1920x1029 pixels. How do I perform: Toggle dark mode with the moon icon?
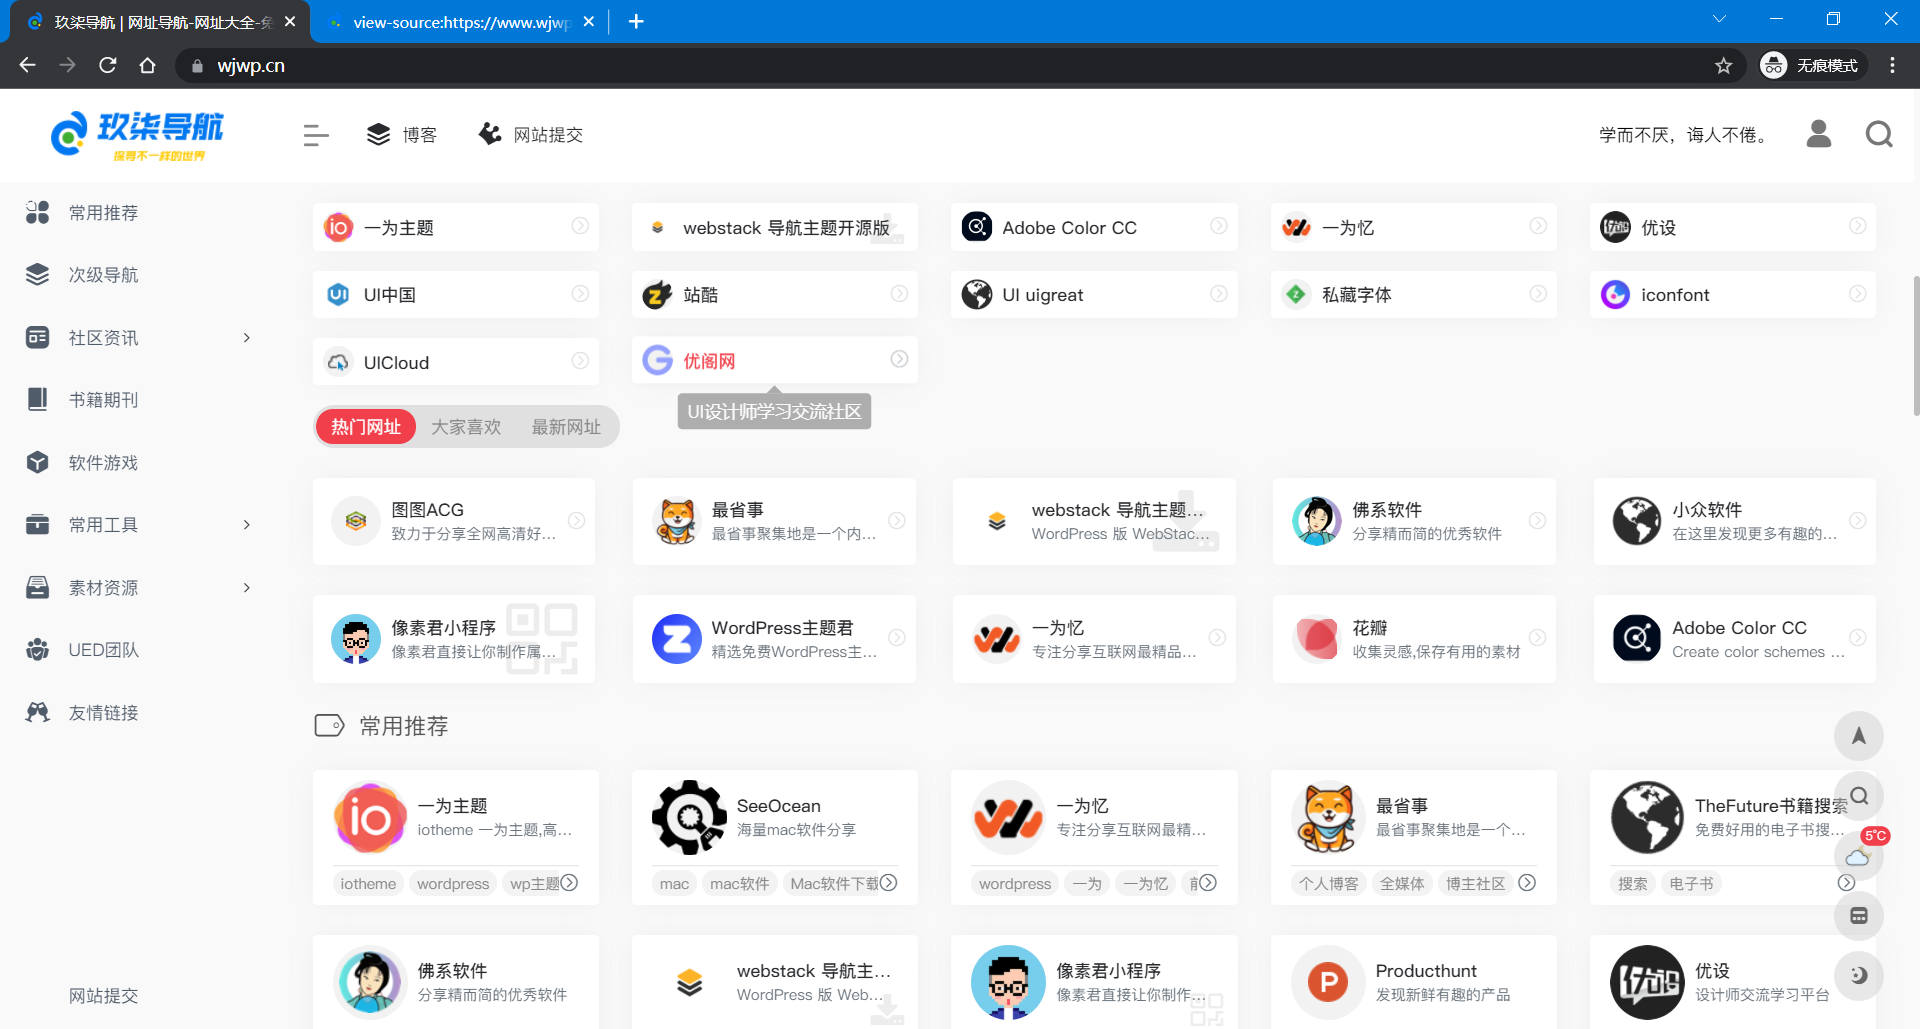(1859, 975)
